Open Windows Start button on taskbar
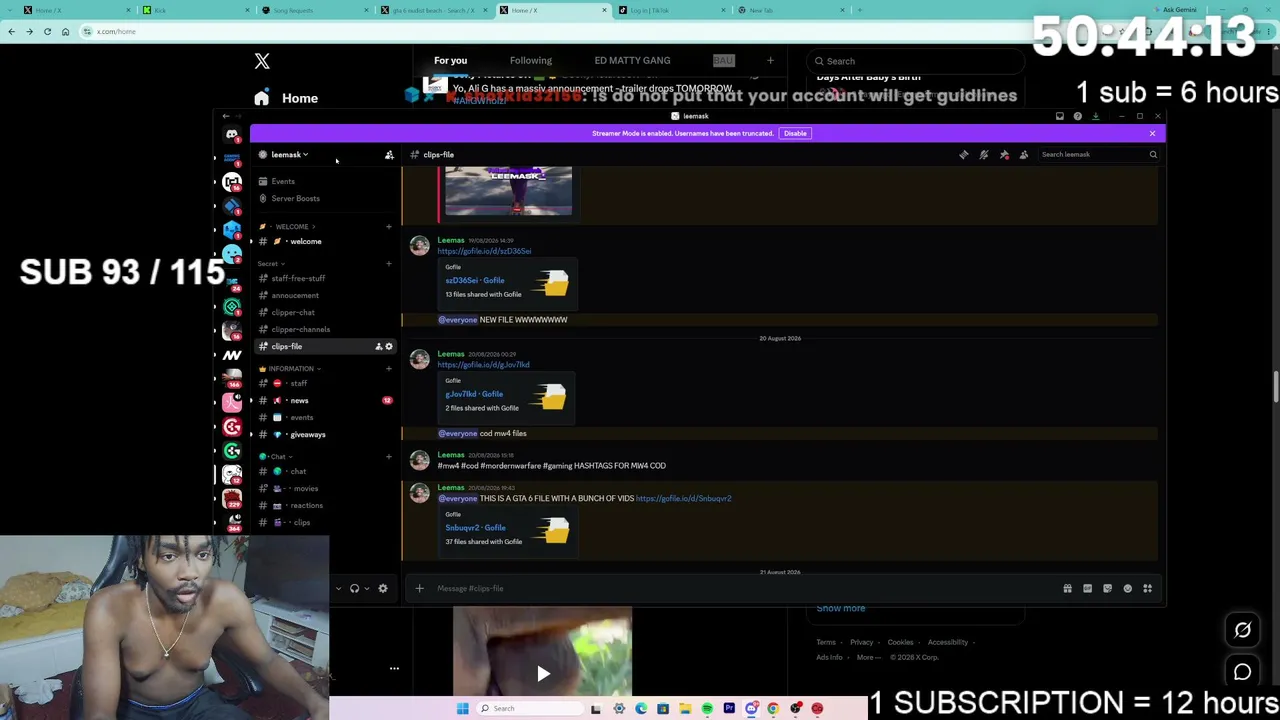 click(463, 709)
